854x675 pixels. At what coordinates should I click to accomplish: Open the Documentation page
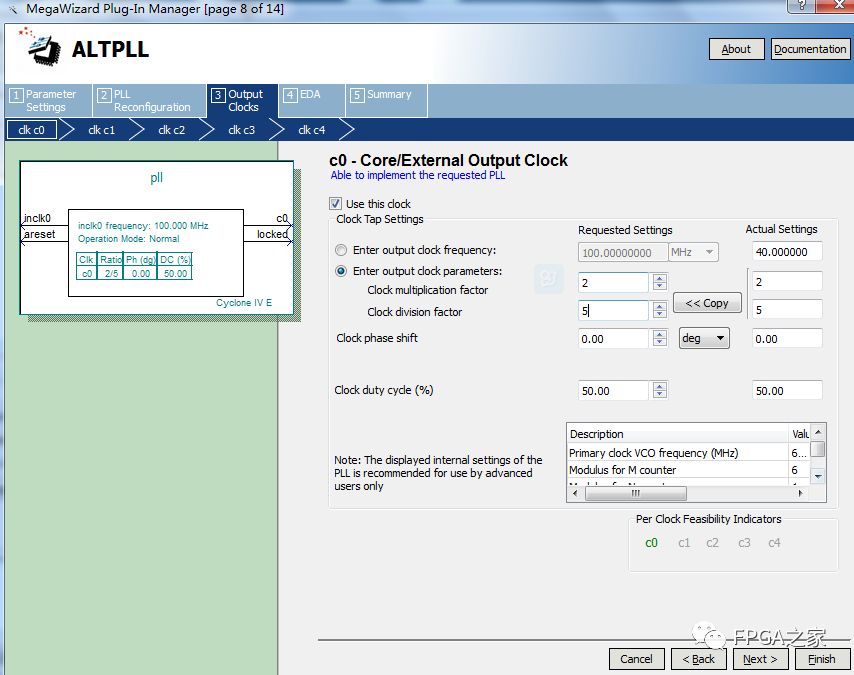809,49
